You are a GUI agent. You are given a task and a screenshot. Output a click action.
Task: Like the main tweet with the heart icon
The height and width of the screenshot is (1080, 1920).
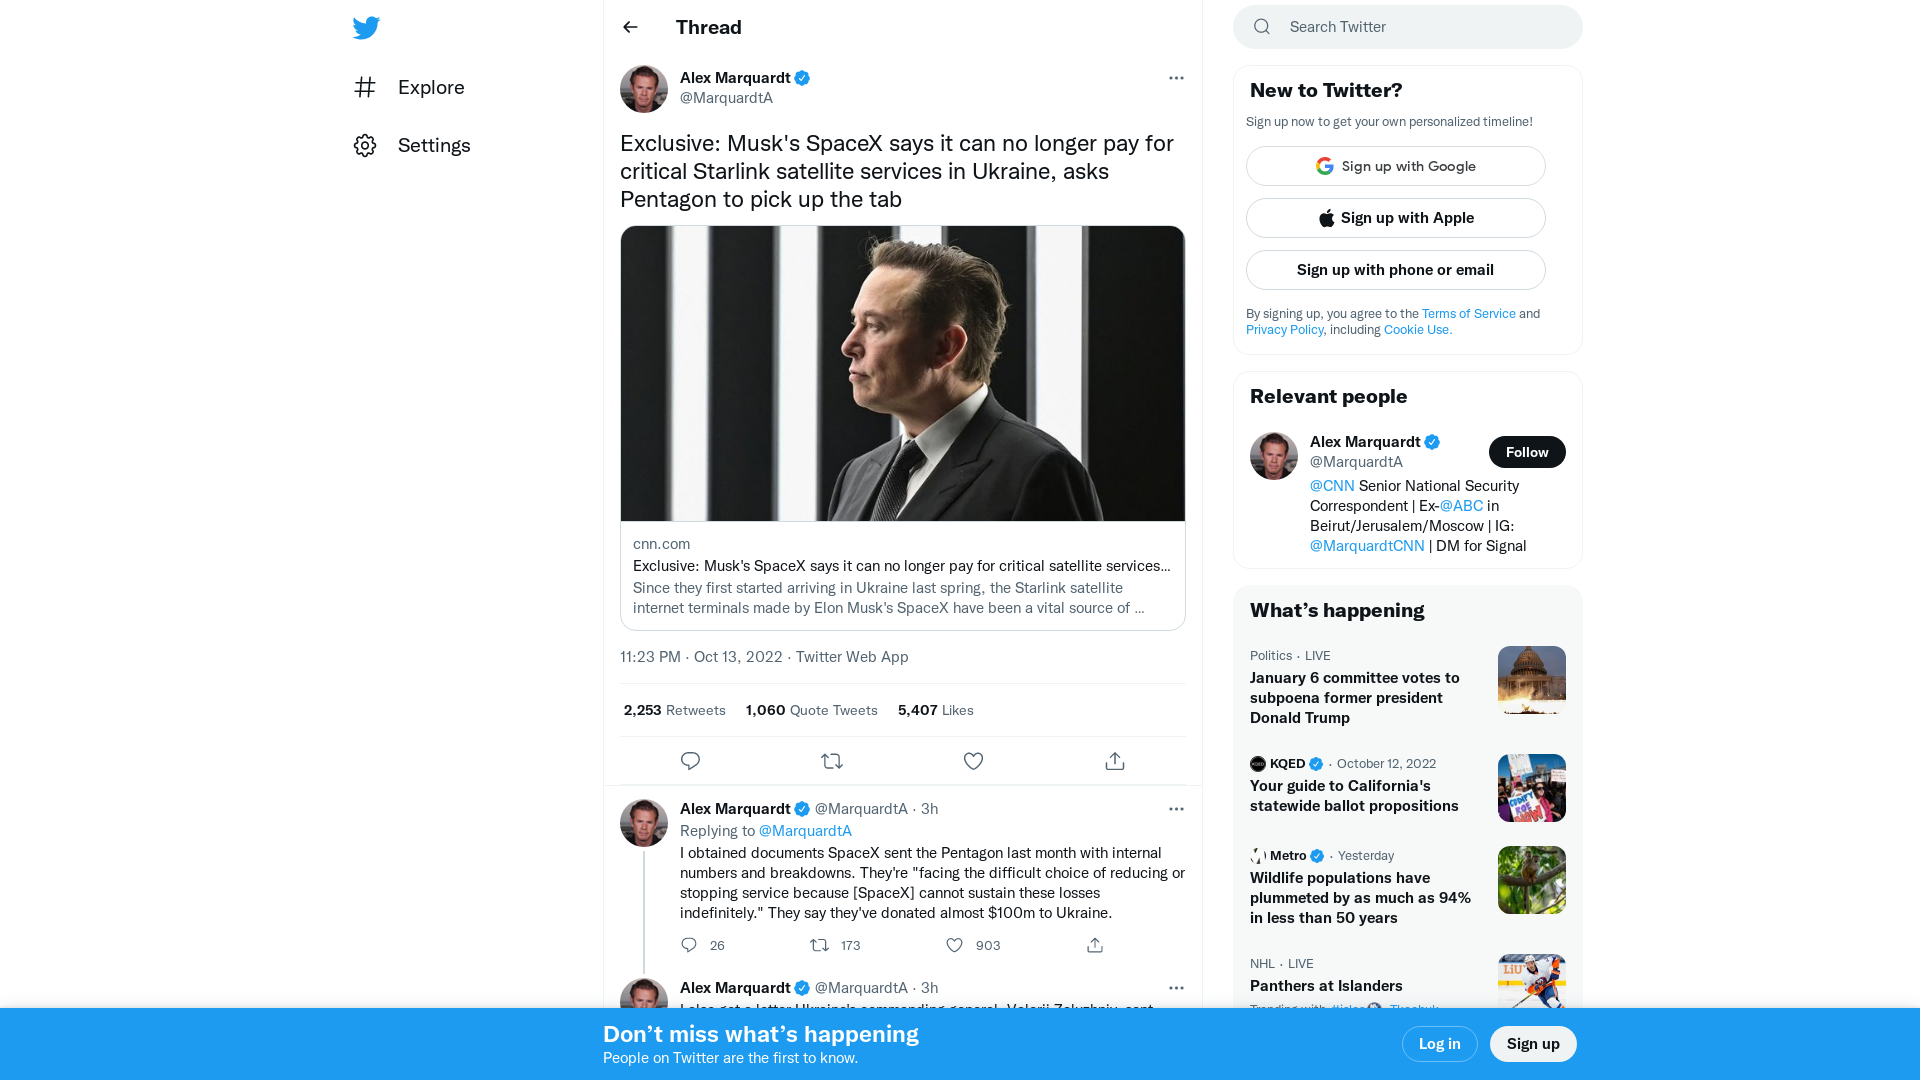(x=973, y=760)
